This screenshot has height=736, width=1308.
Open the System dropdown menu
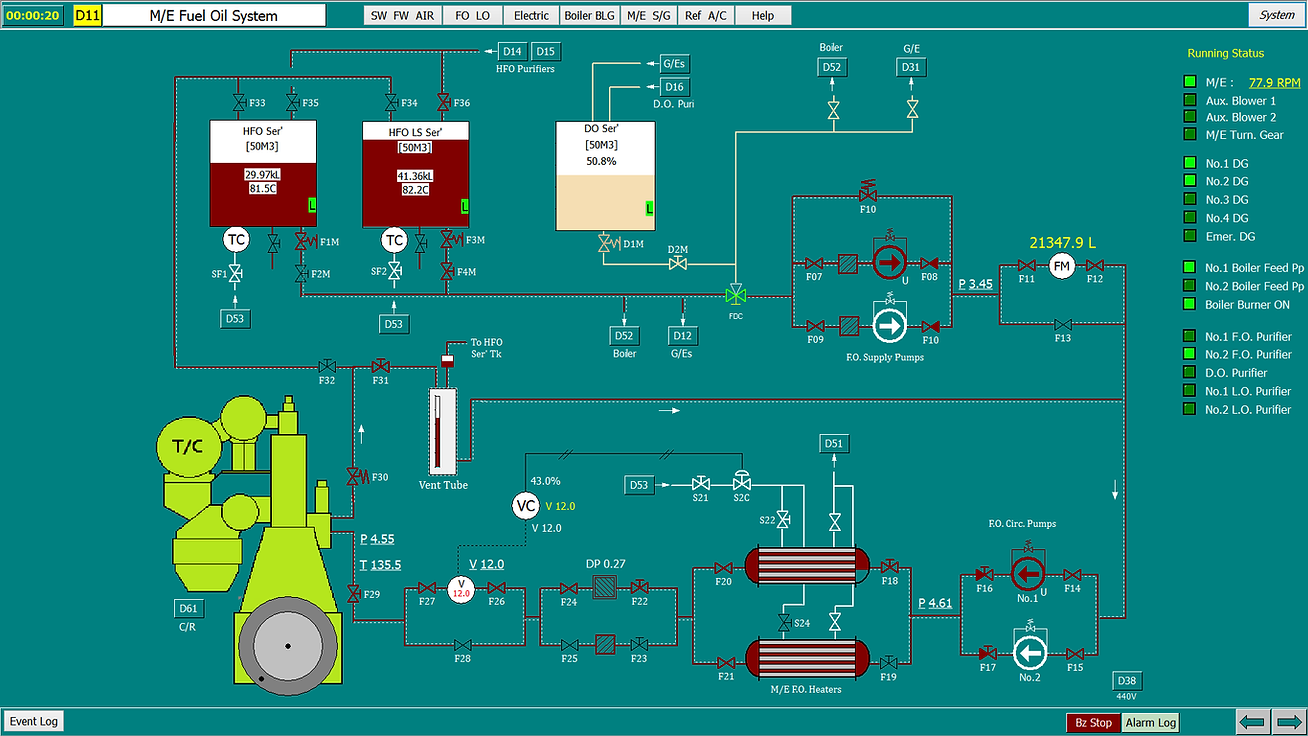click(1277, 15)
